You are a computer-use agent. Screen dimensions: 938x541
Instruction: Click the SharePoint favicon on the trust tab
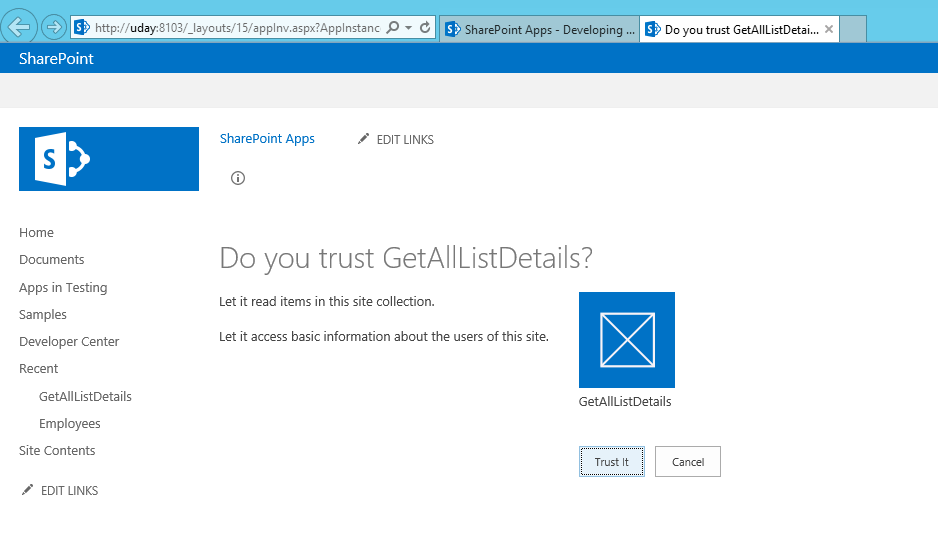coord(653,29)
